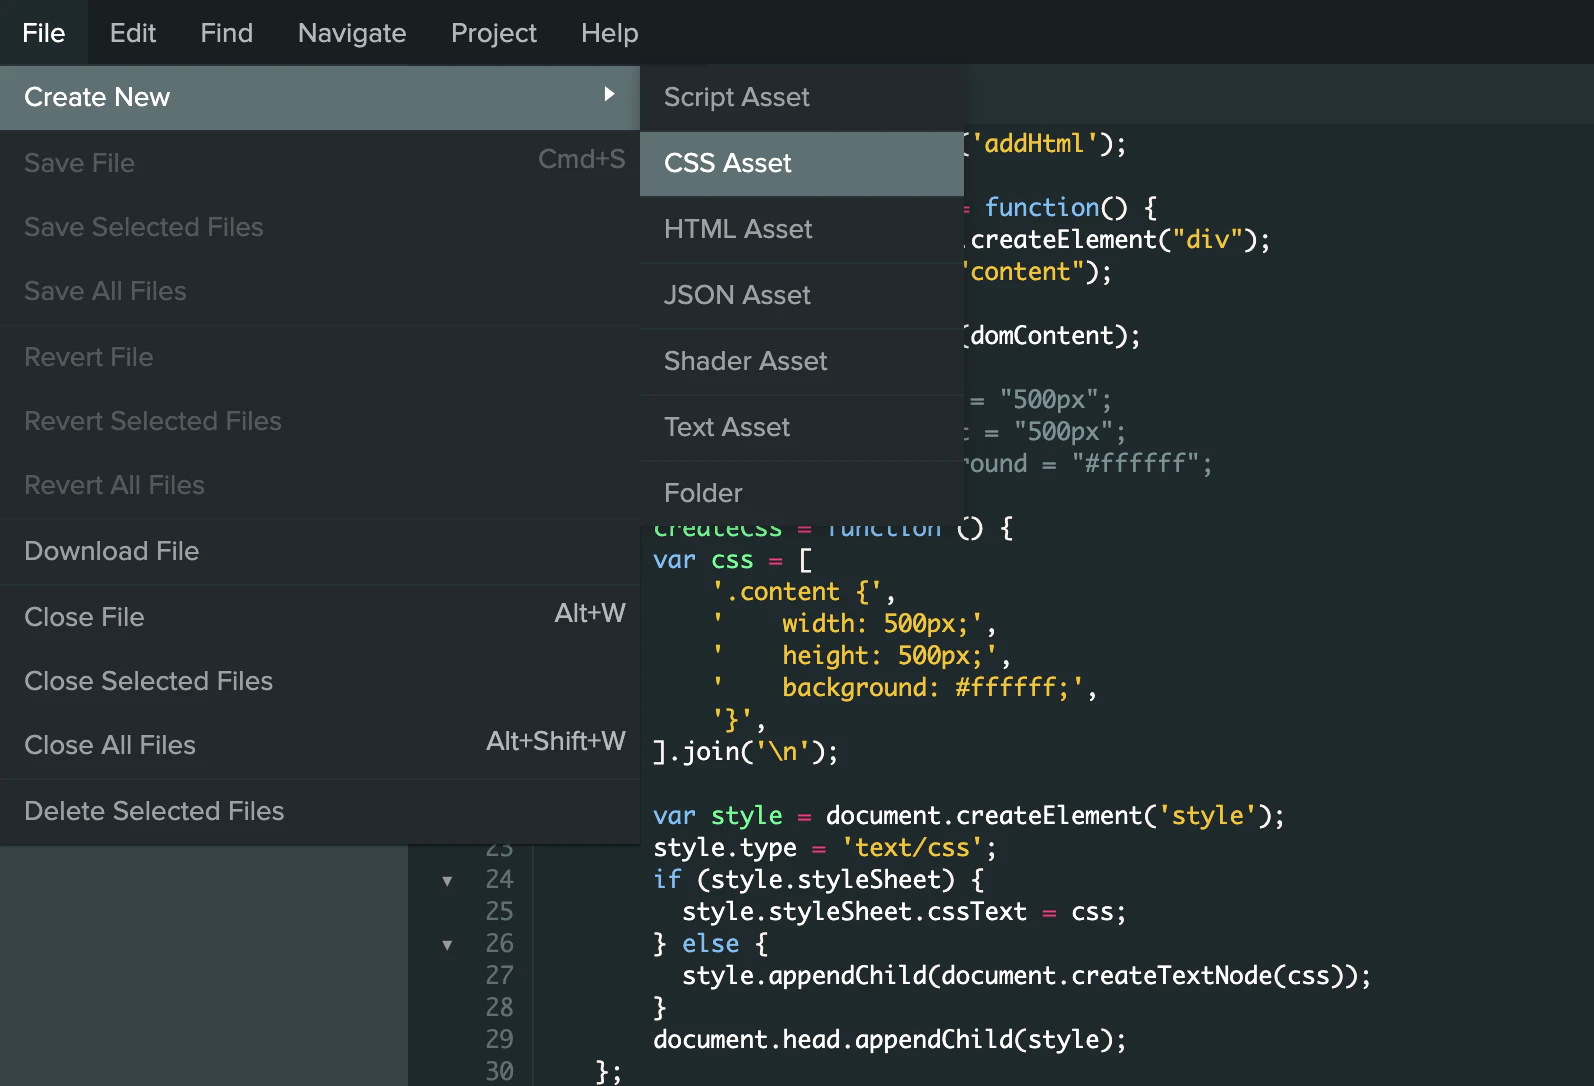Screen dimensions: 1594x1086
Task: Collapse the code fold at line 24
Action: click(x=447, y=881)
